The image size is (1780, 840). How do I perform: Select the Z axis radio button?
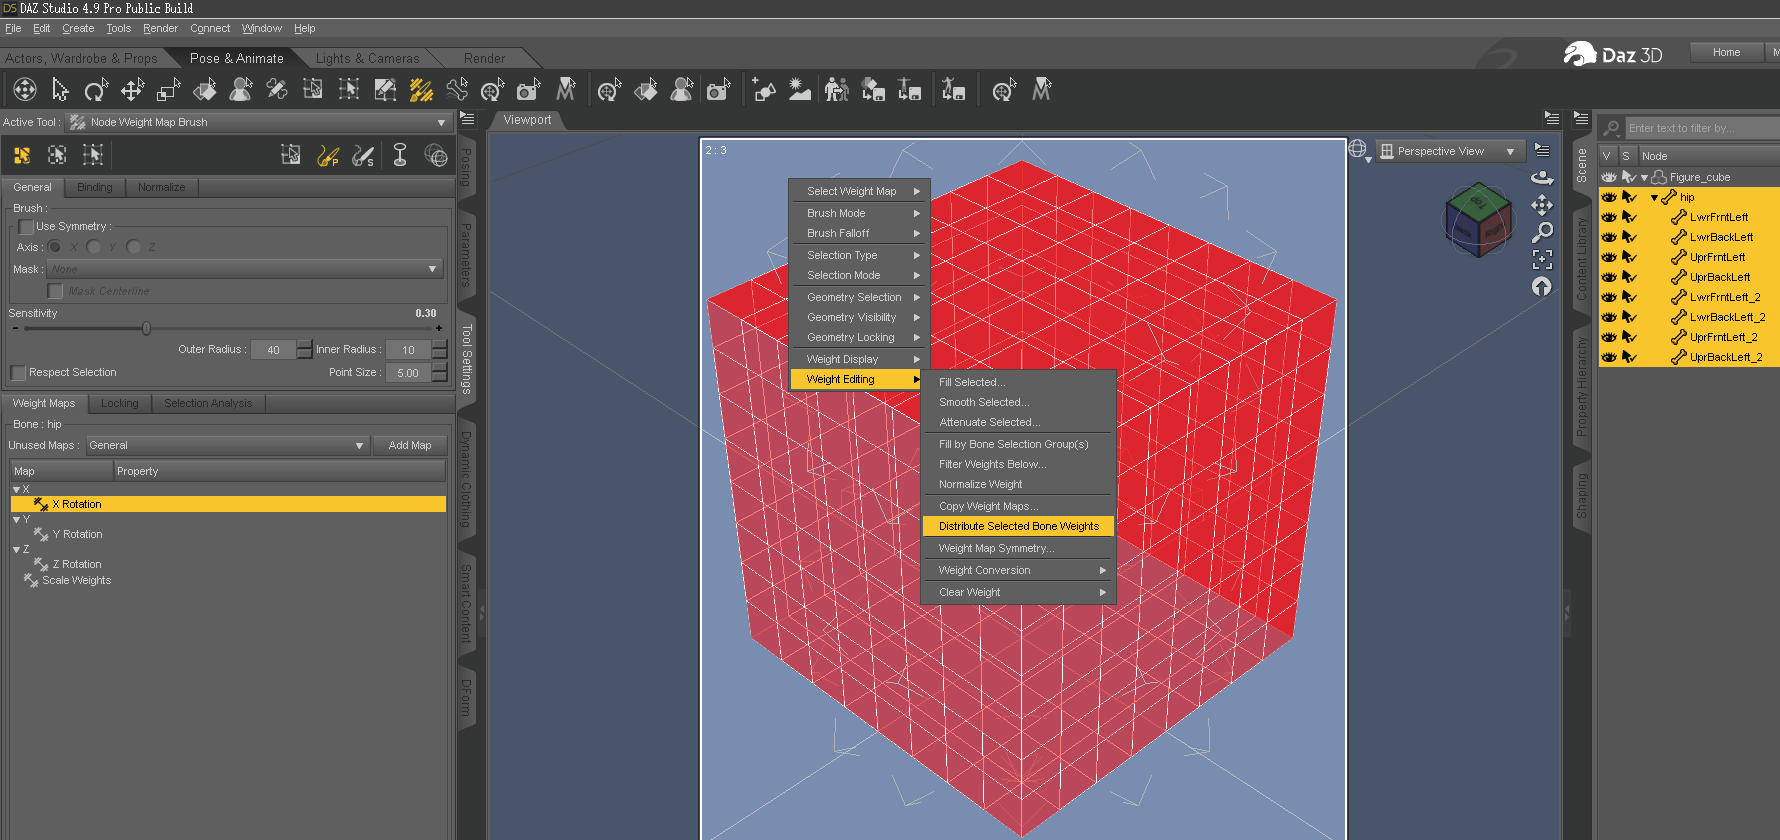(133, 247)
